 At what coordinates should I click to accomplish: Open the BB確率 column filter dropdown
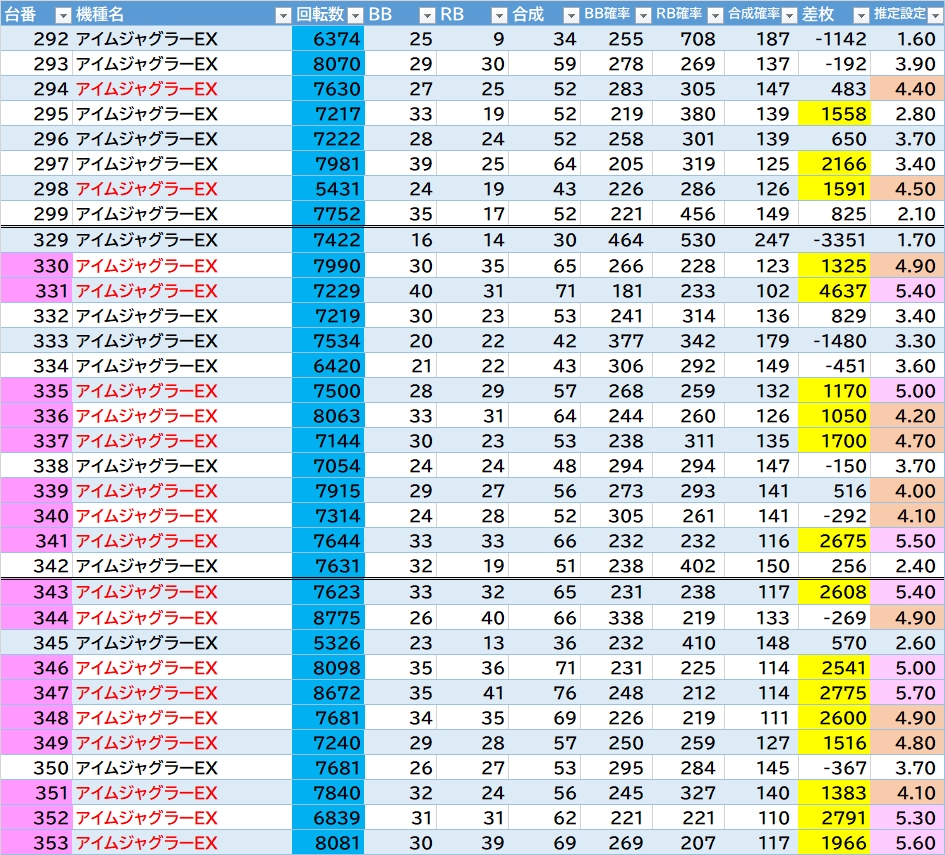643,15
